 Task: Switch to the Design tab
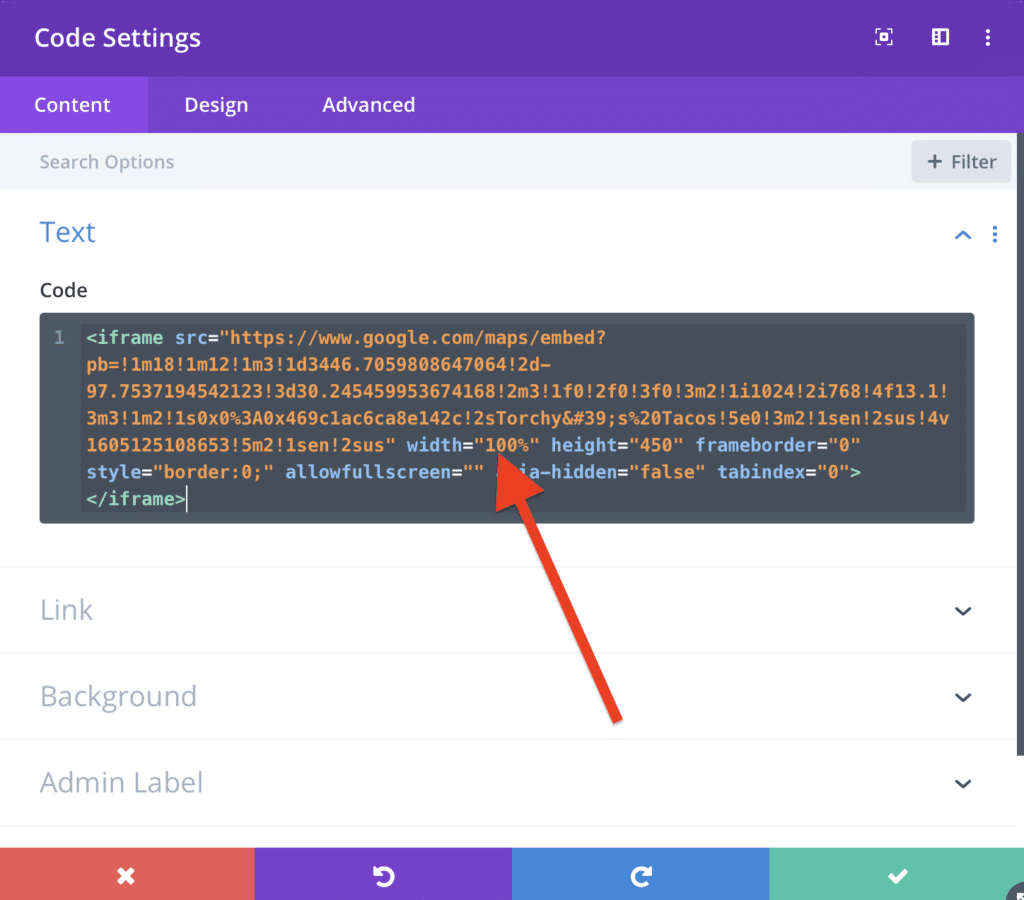[x=216, y=105]
